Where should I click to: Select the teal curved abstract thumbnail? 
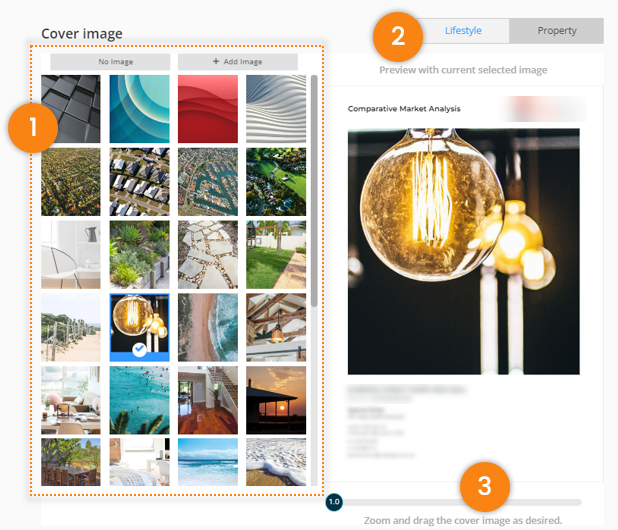(140, 109)
